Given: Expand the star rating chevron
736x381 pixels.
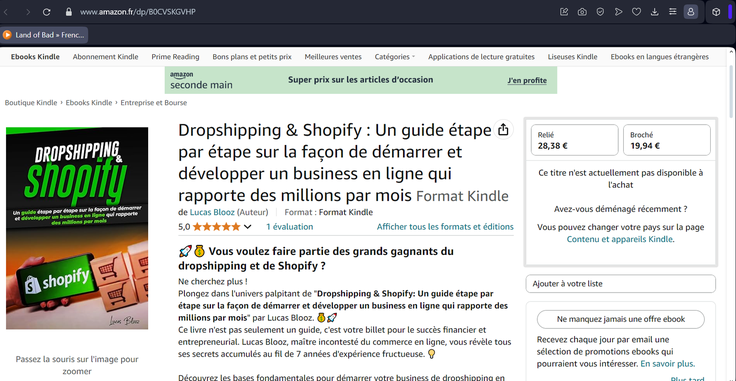Looking at the screenshot, I should pyautogui.click(x=247, y=227).
